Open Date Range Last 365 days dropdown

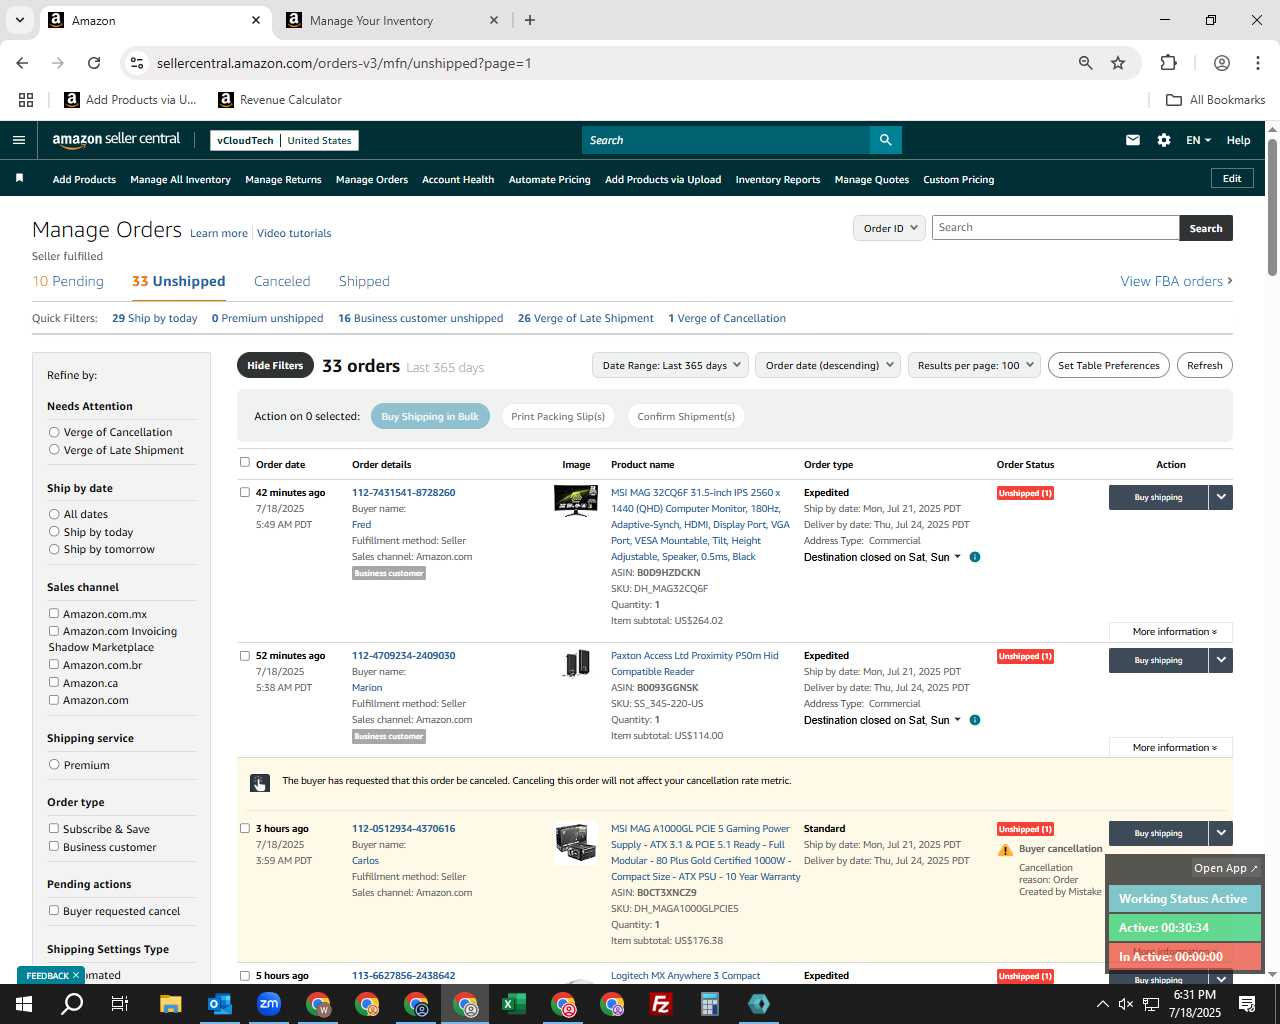(x=670, y=365)
